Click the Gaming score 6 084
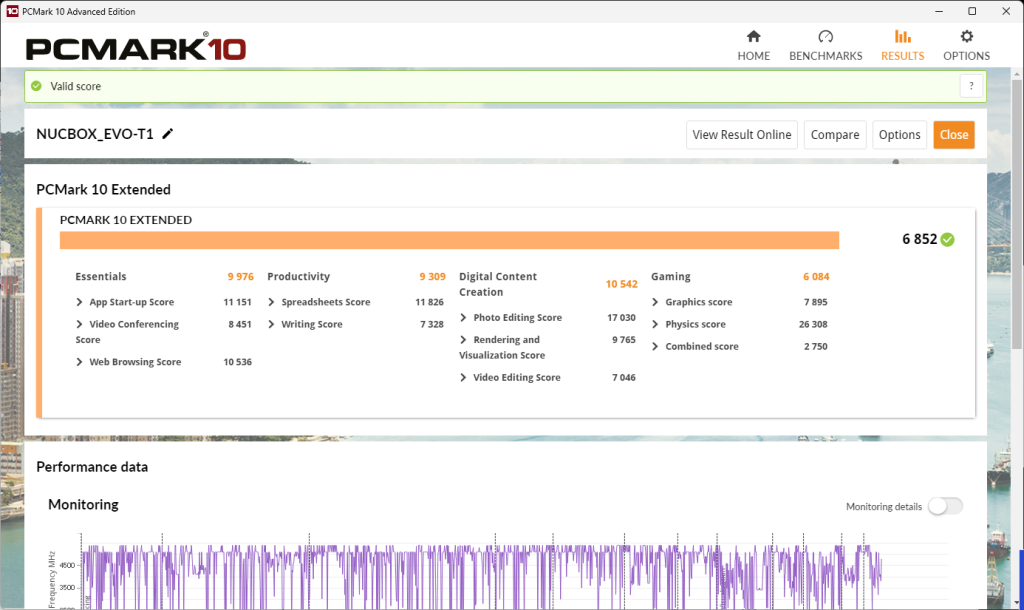Screen dimensions: 1024x610 816,276
